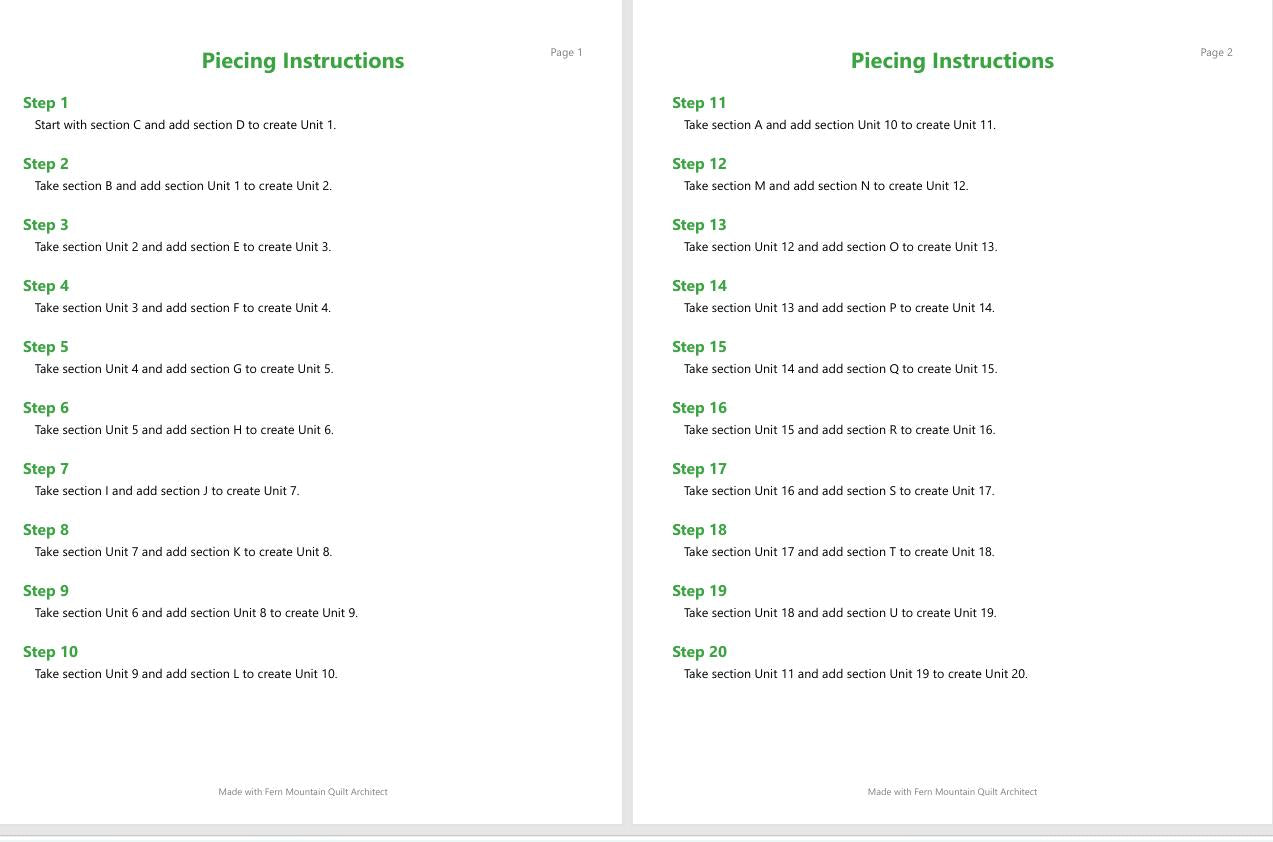
Task: Click the instruction text creating Unit 9
Action: click(x=196, y=613)
